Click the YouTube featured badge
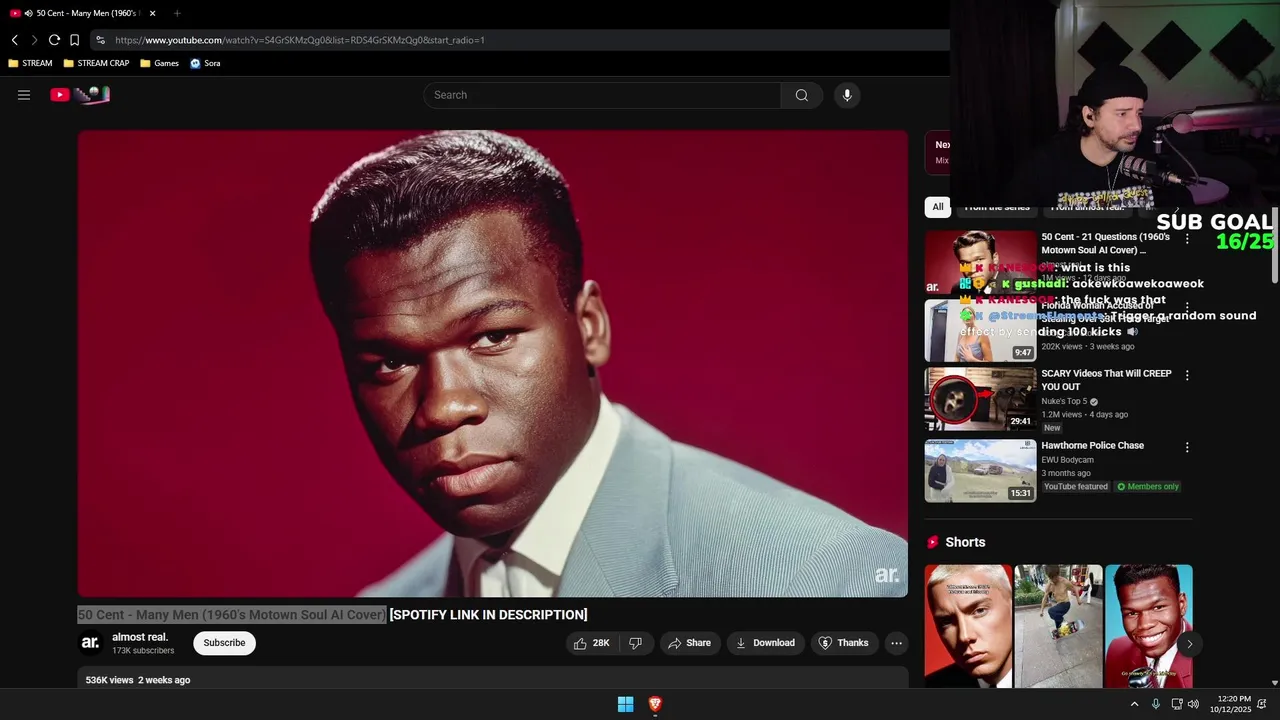This screenshot has width=1280, height=720. point(1076,487)
